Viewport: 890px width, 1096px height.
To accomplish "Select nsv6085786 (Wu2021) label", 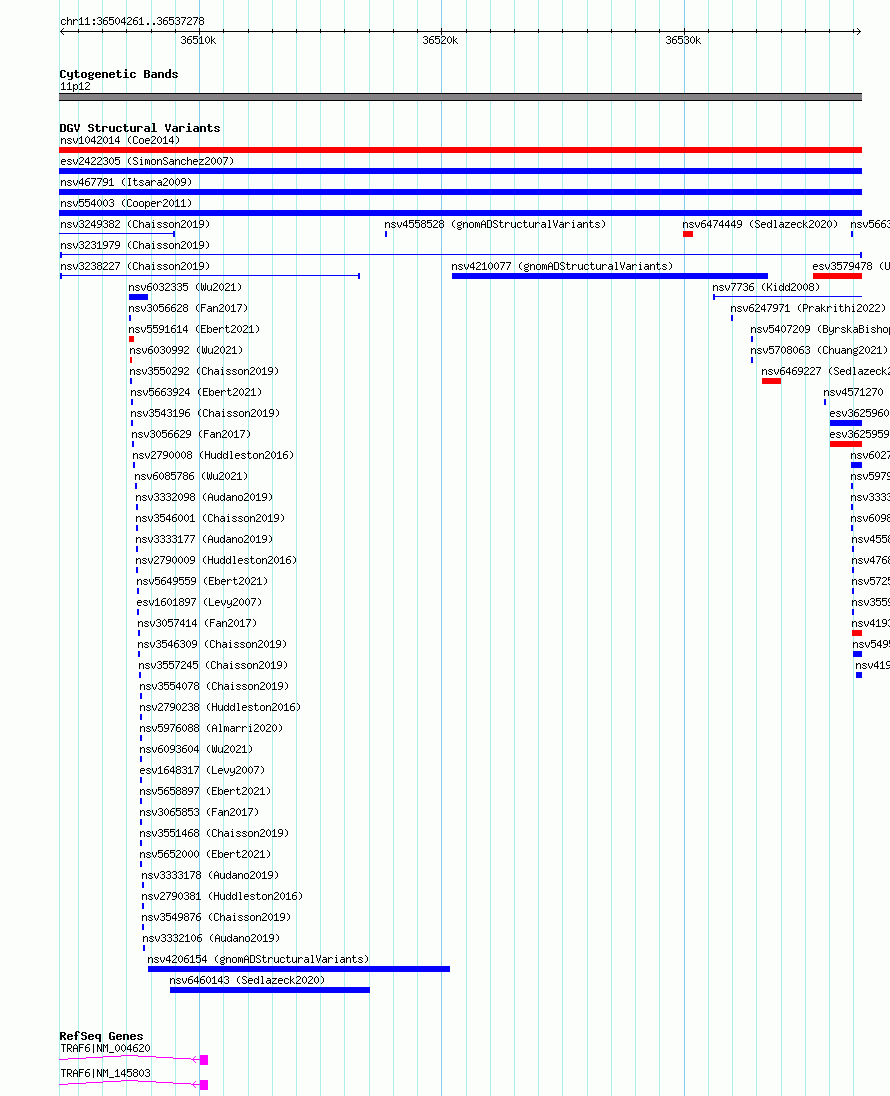I will [192, 475].
